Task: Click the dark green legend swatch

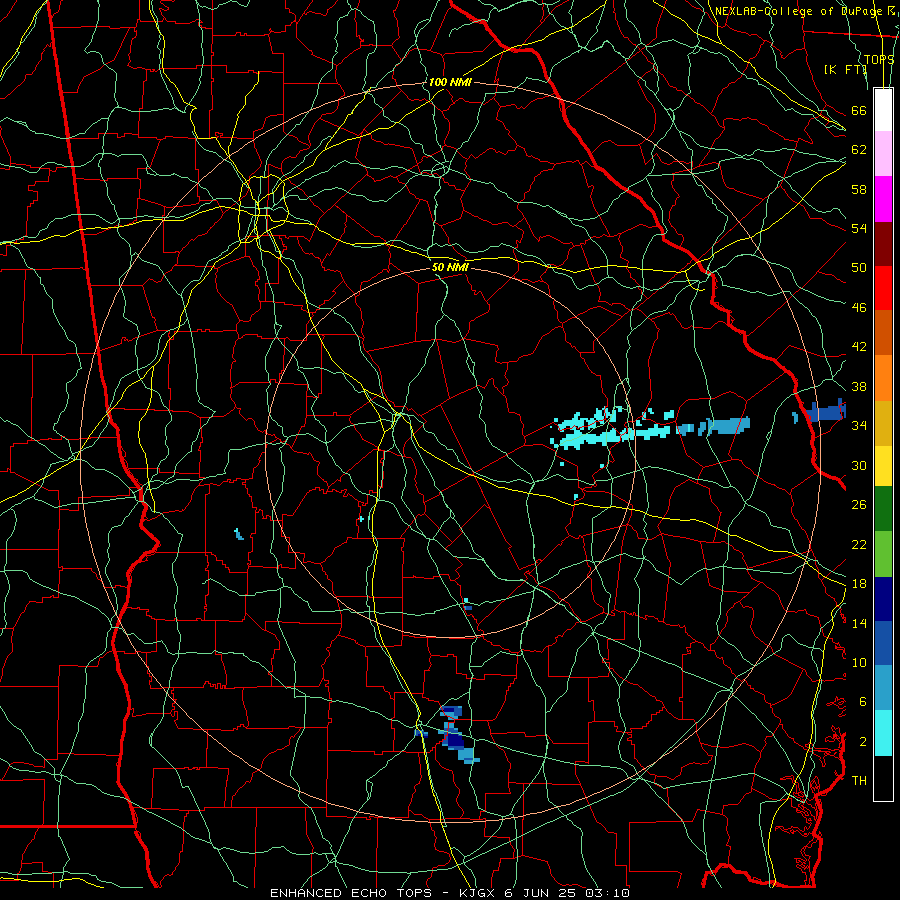Action: point(883,509)
